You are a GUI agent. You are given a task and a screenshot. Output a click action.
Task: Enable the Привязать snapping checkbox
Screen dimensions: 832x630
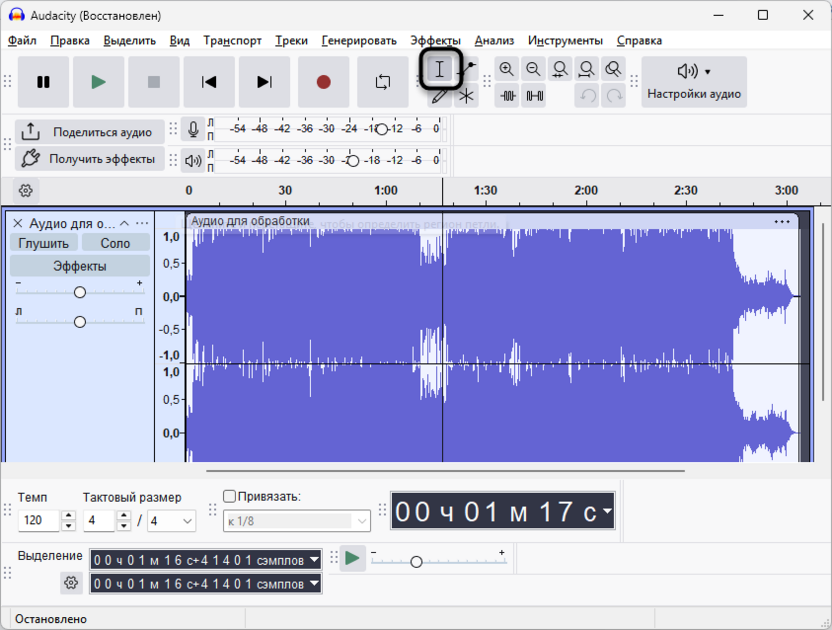229,496
